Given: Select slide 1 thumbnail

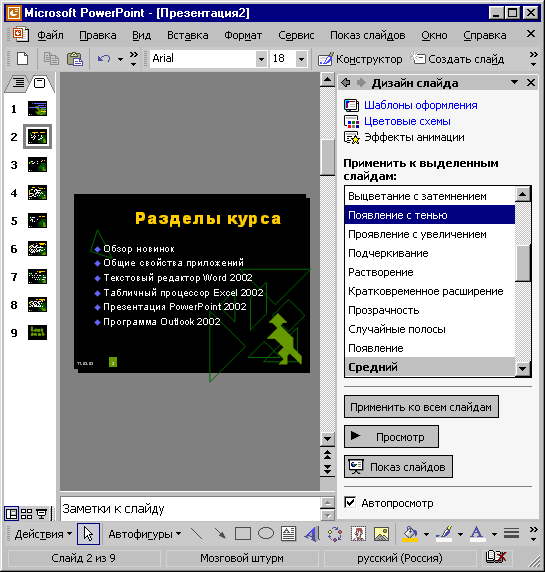Looking at the screenshot, I should 37,109.
